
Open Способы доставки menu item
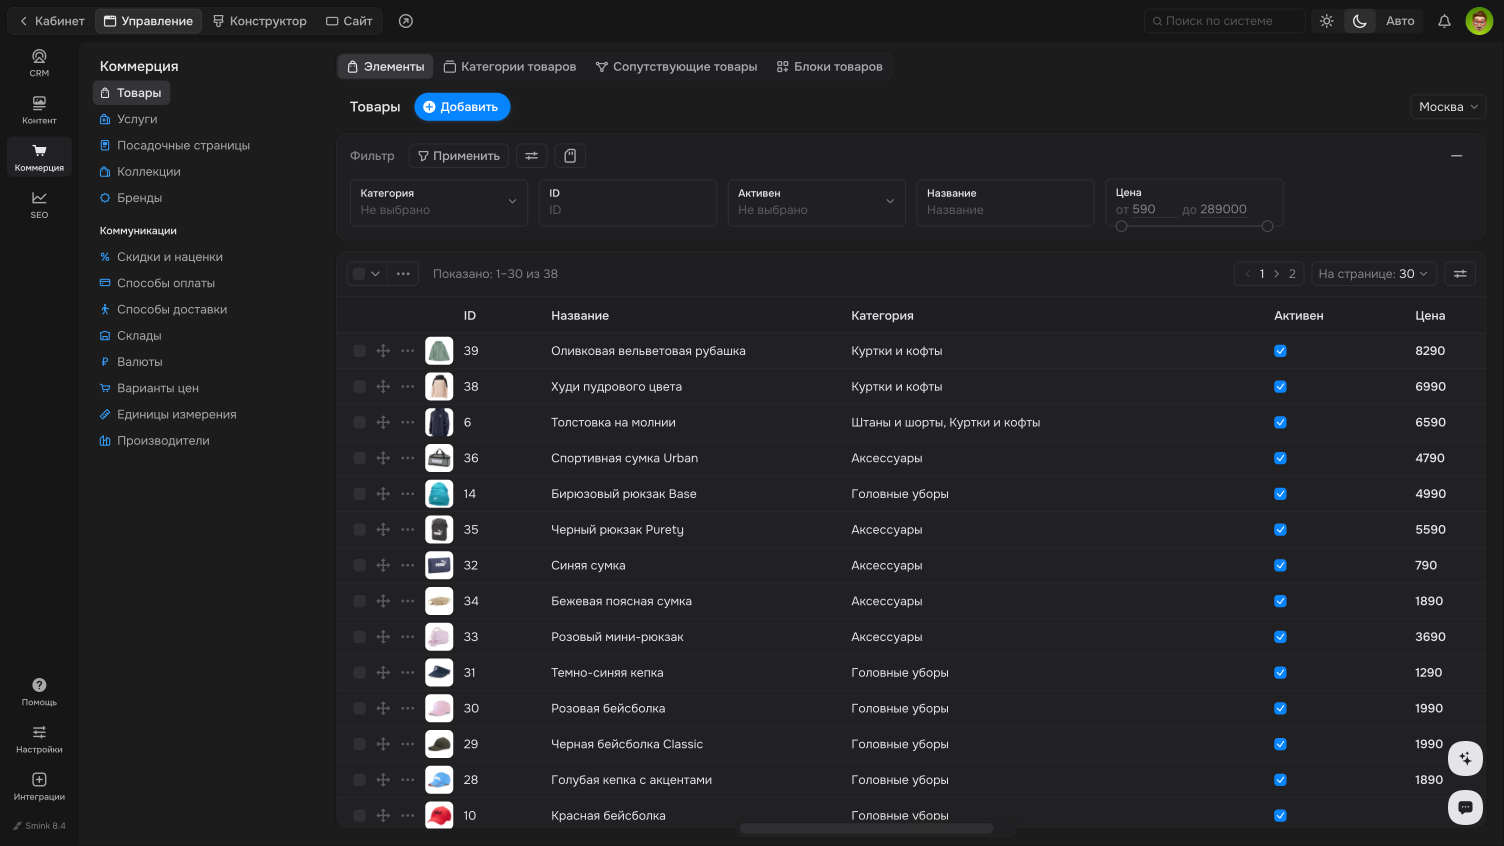(172, 310)
